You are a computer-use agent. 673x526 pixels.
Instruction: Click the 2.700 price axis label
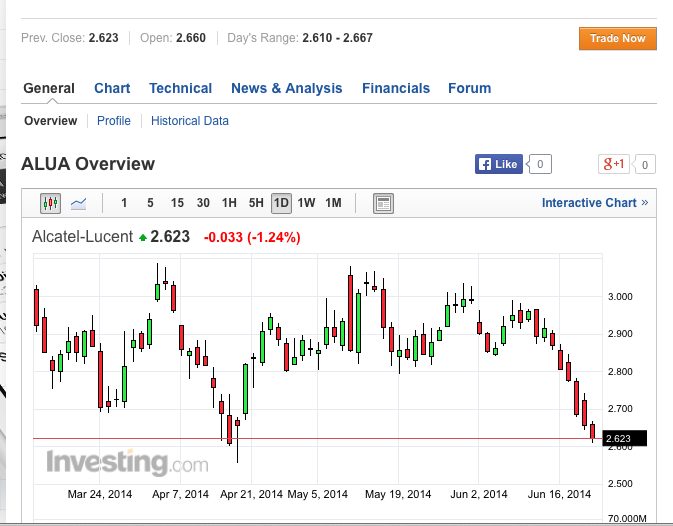click(x=620, y=408)
